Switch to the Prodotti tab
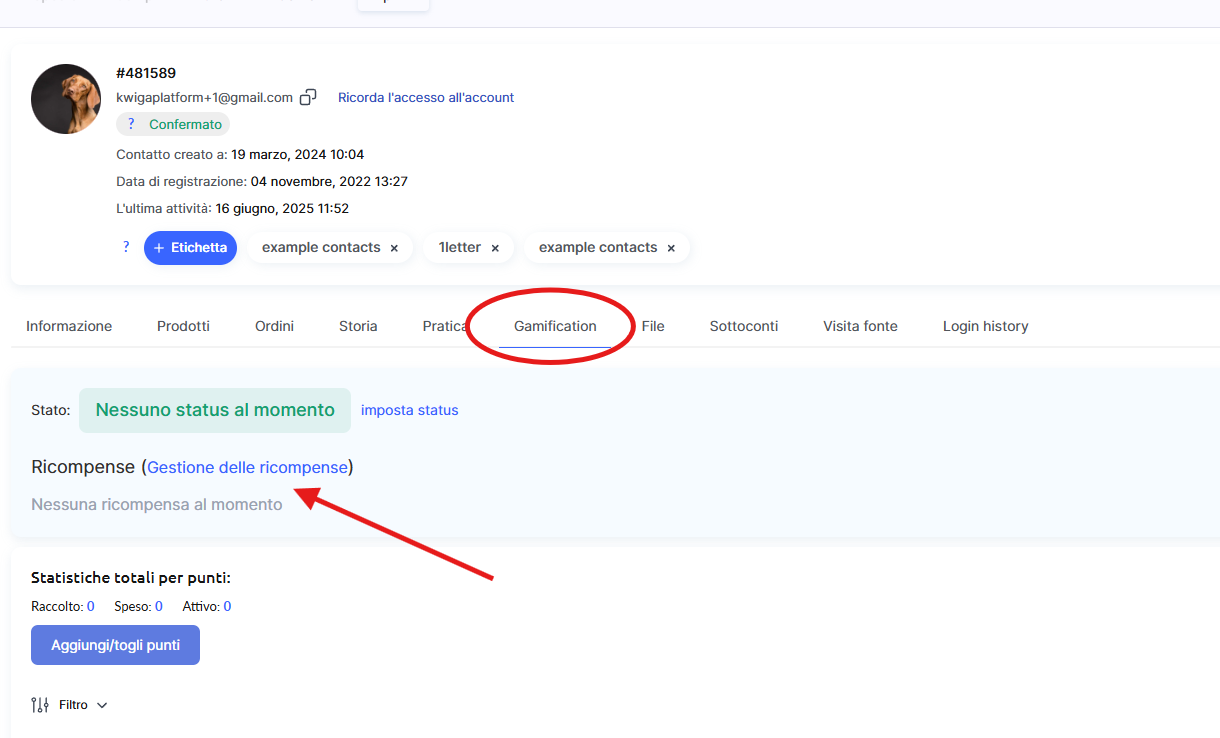The image size is (1220, 738). click(183, 326)
